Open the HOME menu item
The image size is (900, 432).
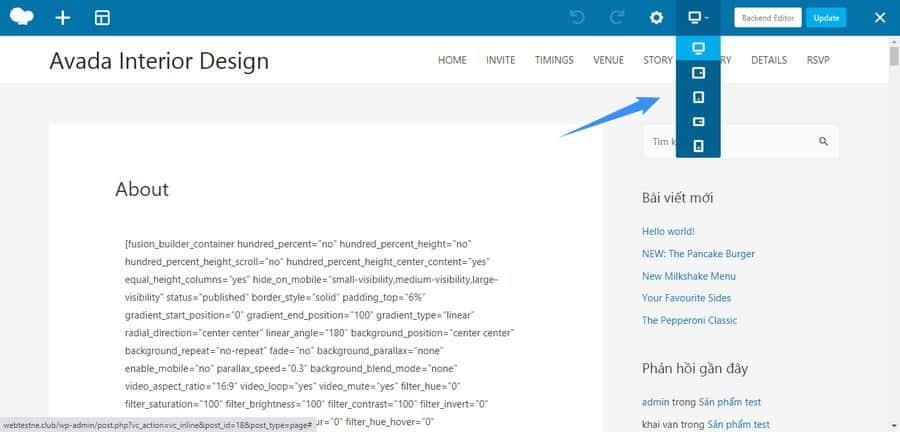[452, 60]
